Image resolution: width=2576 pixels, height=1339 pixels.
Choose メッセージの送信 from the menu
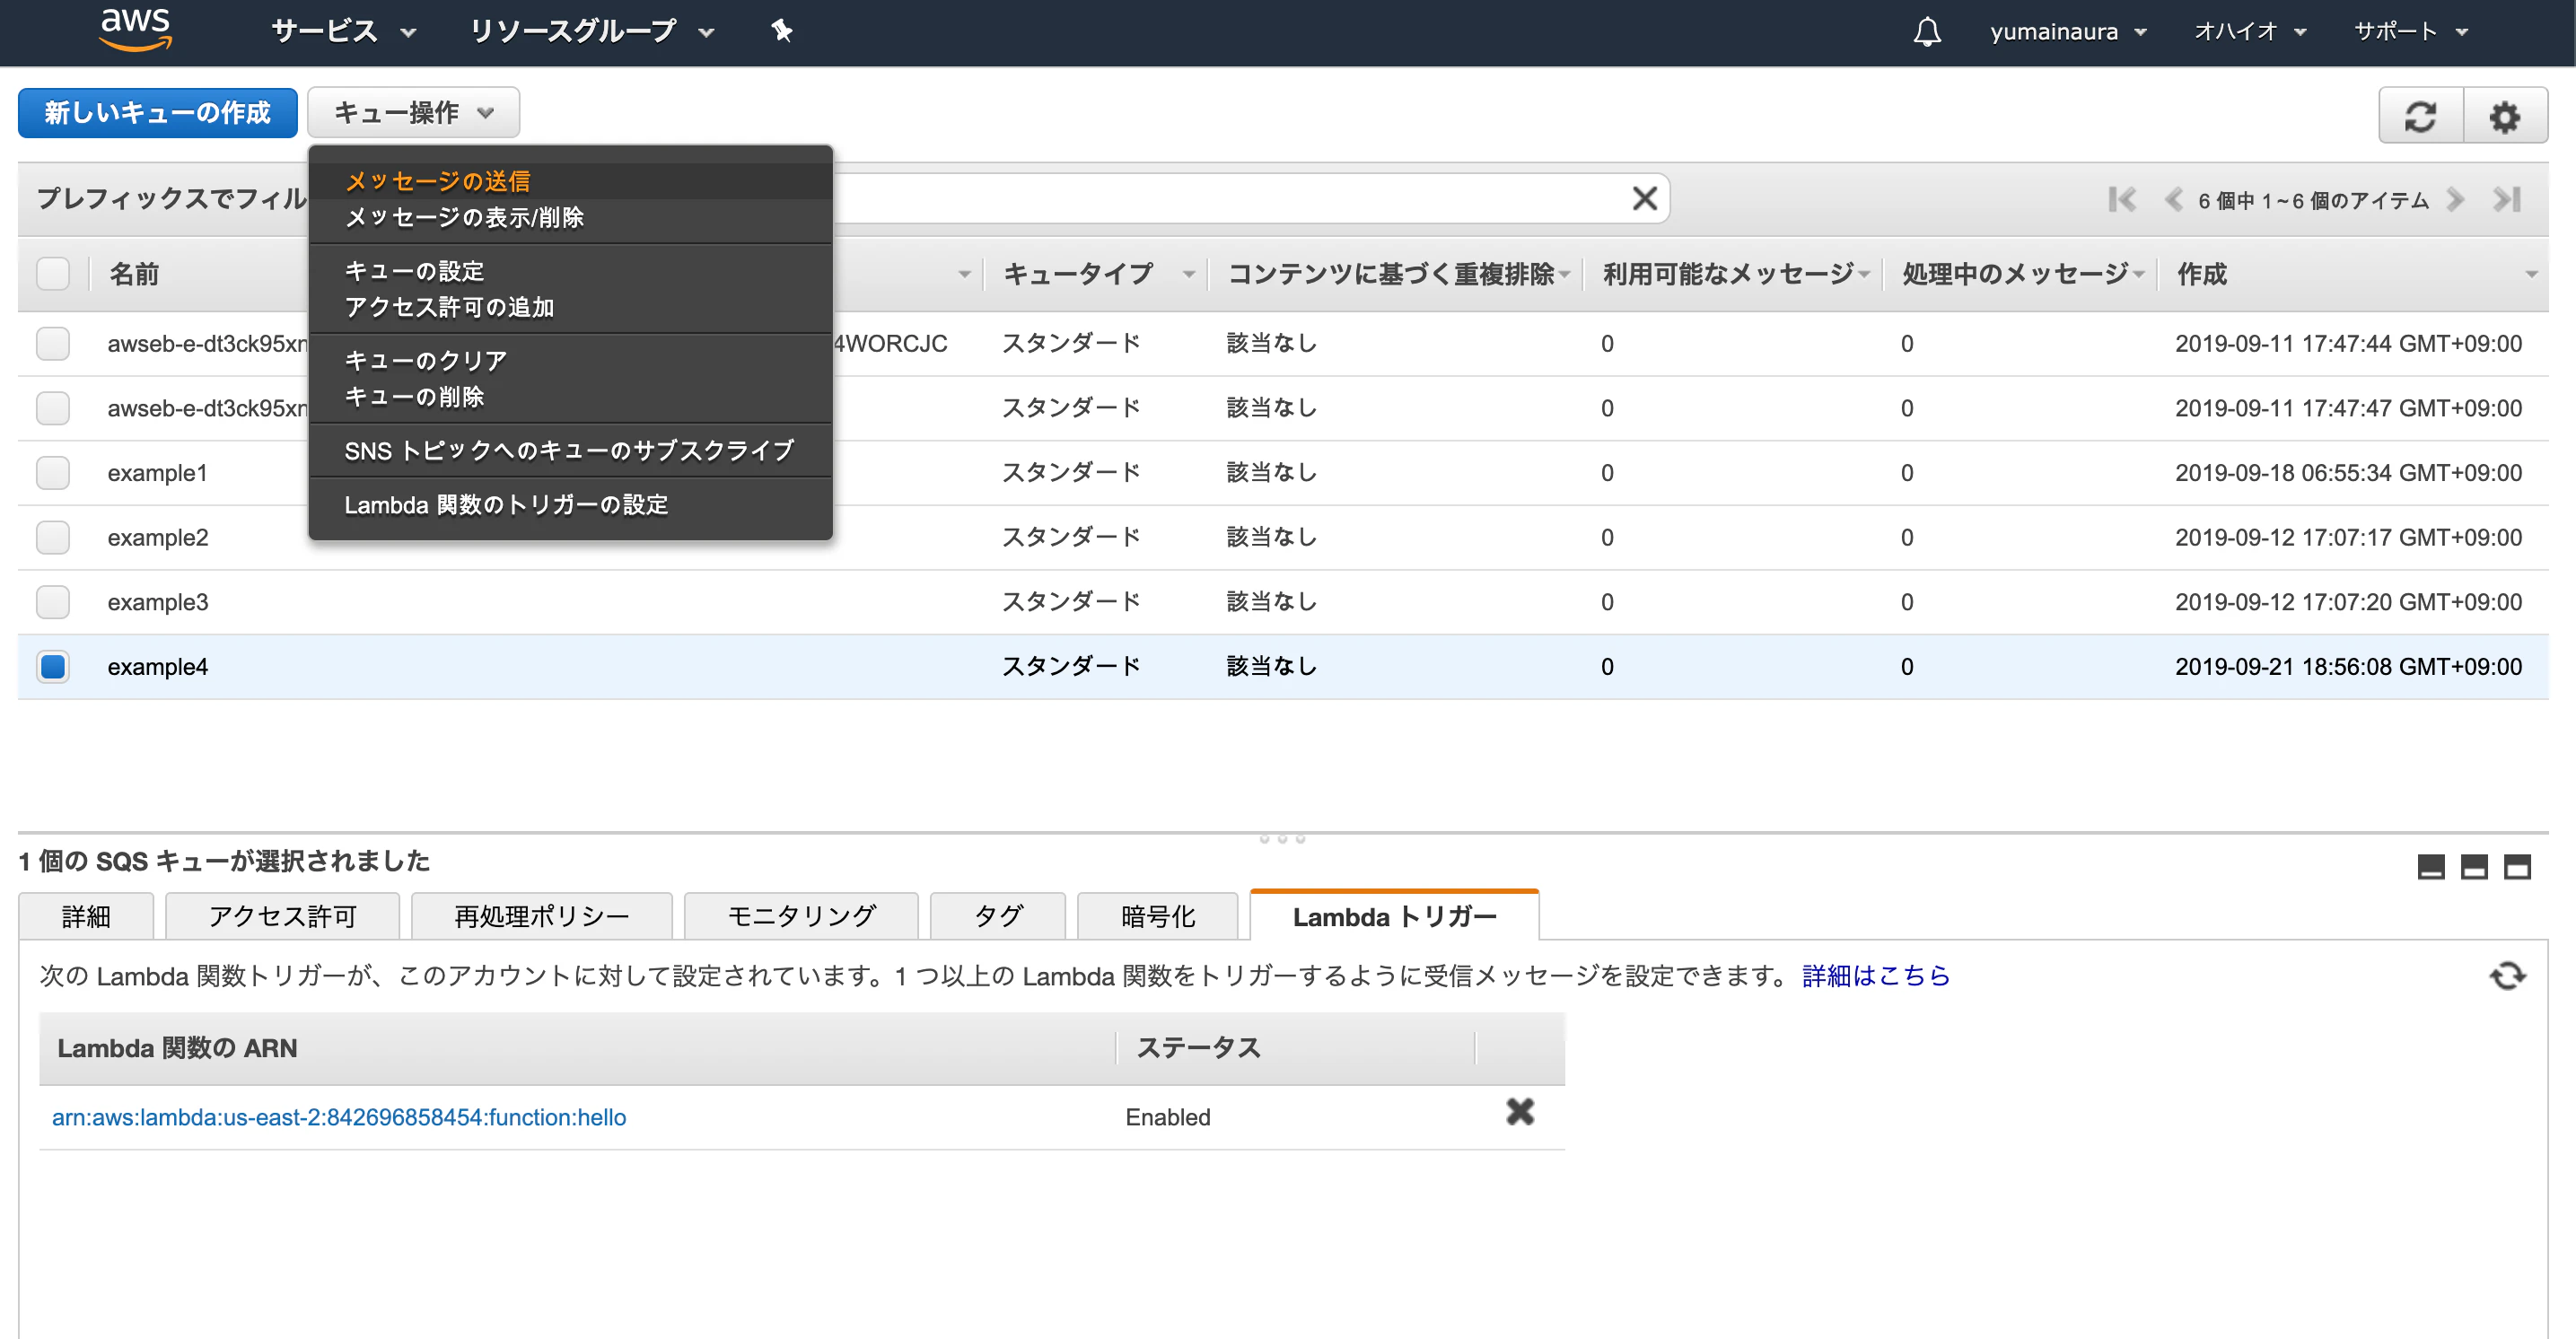[570, 181]
